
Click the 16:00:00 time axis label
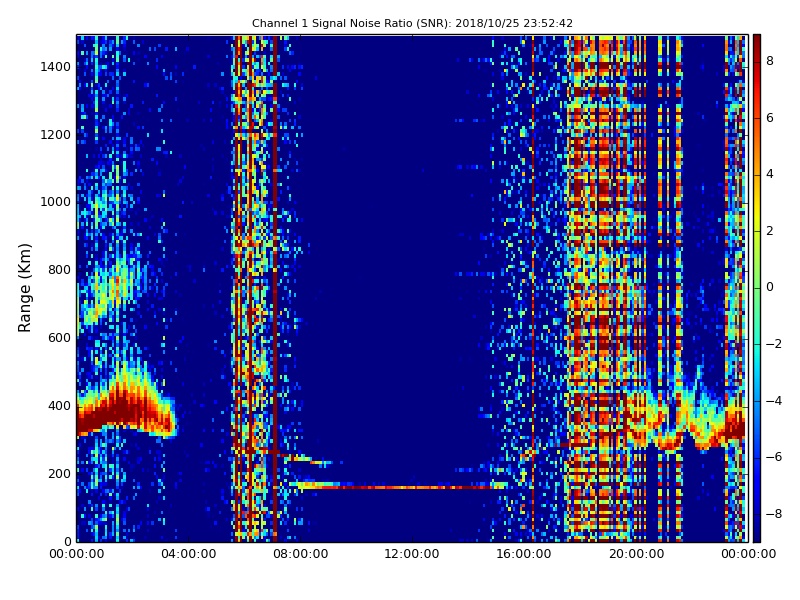click(x=524, y=554)
